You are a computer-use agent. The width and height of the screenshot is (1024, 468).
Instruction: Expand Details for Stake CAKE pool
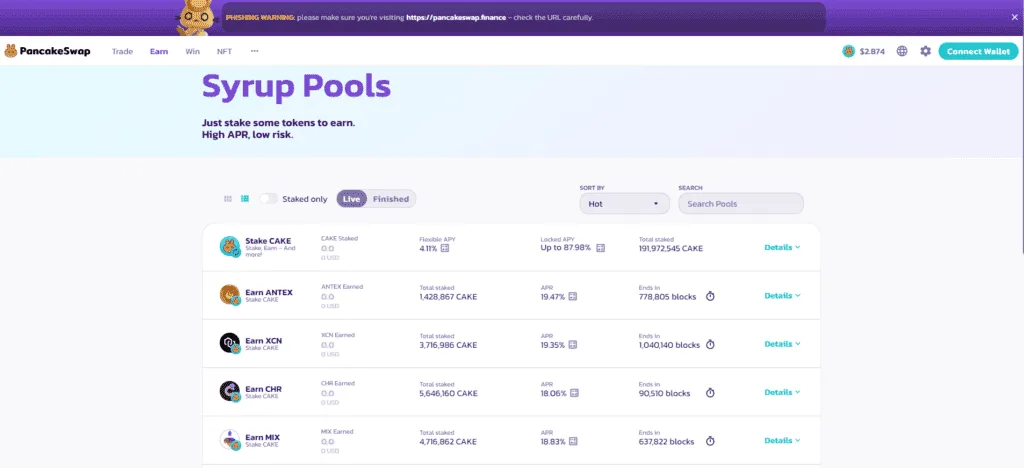coord(782,247)
